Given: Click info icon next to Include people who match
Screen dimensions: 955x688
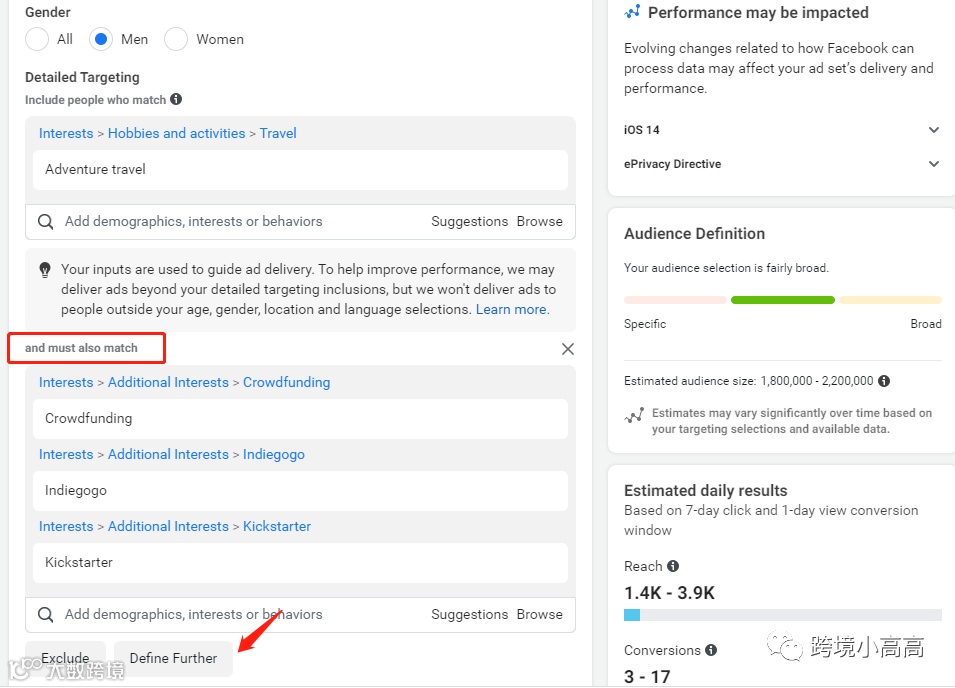Looking at the screenshot, I should [176, 99].
